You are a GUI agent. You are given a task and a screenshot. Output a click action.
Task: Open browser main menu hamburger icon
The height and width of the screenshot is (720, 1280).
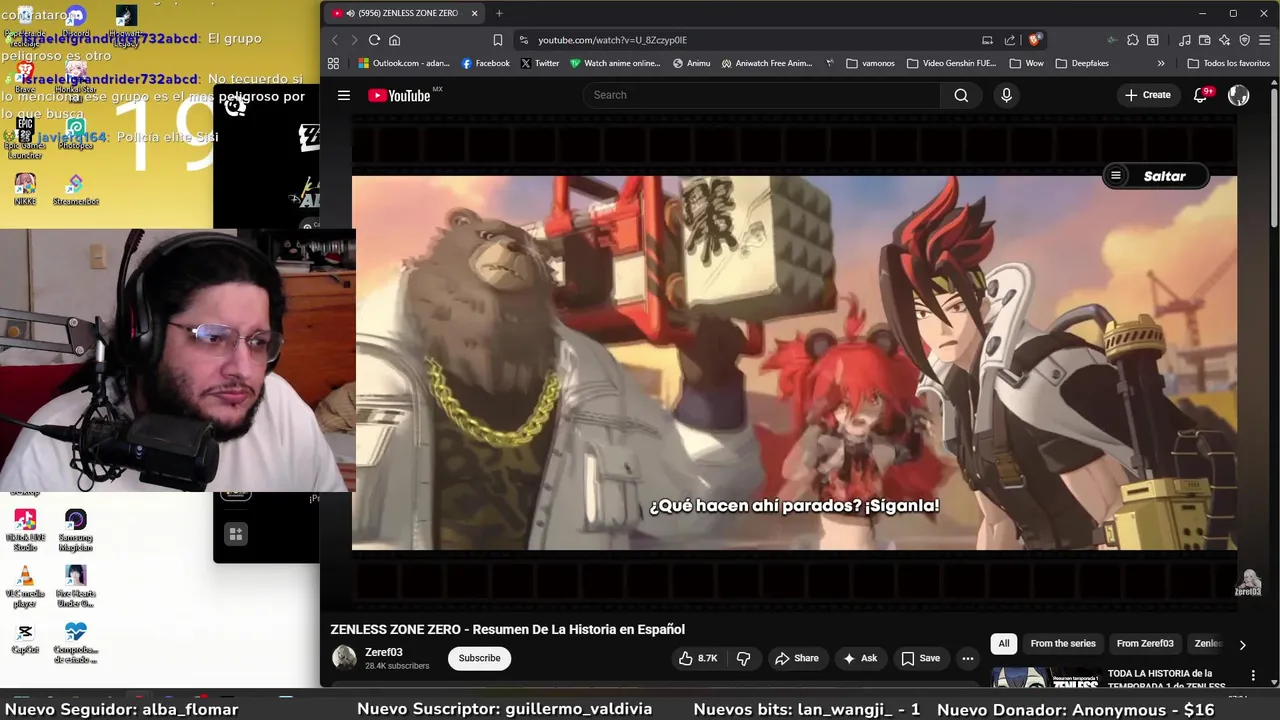(x=1265, y=40)
